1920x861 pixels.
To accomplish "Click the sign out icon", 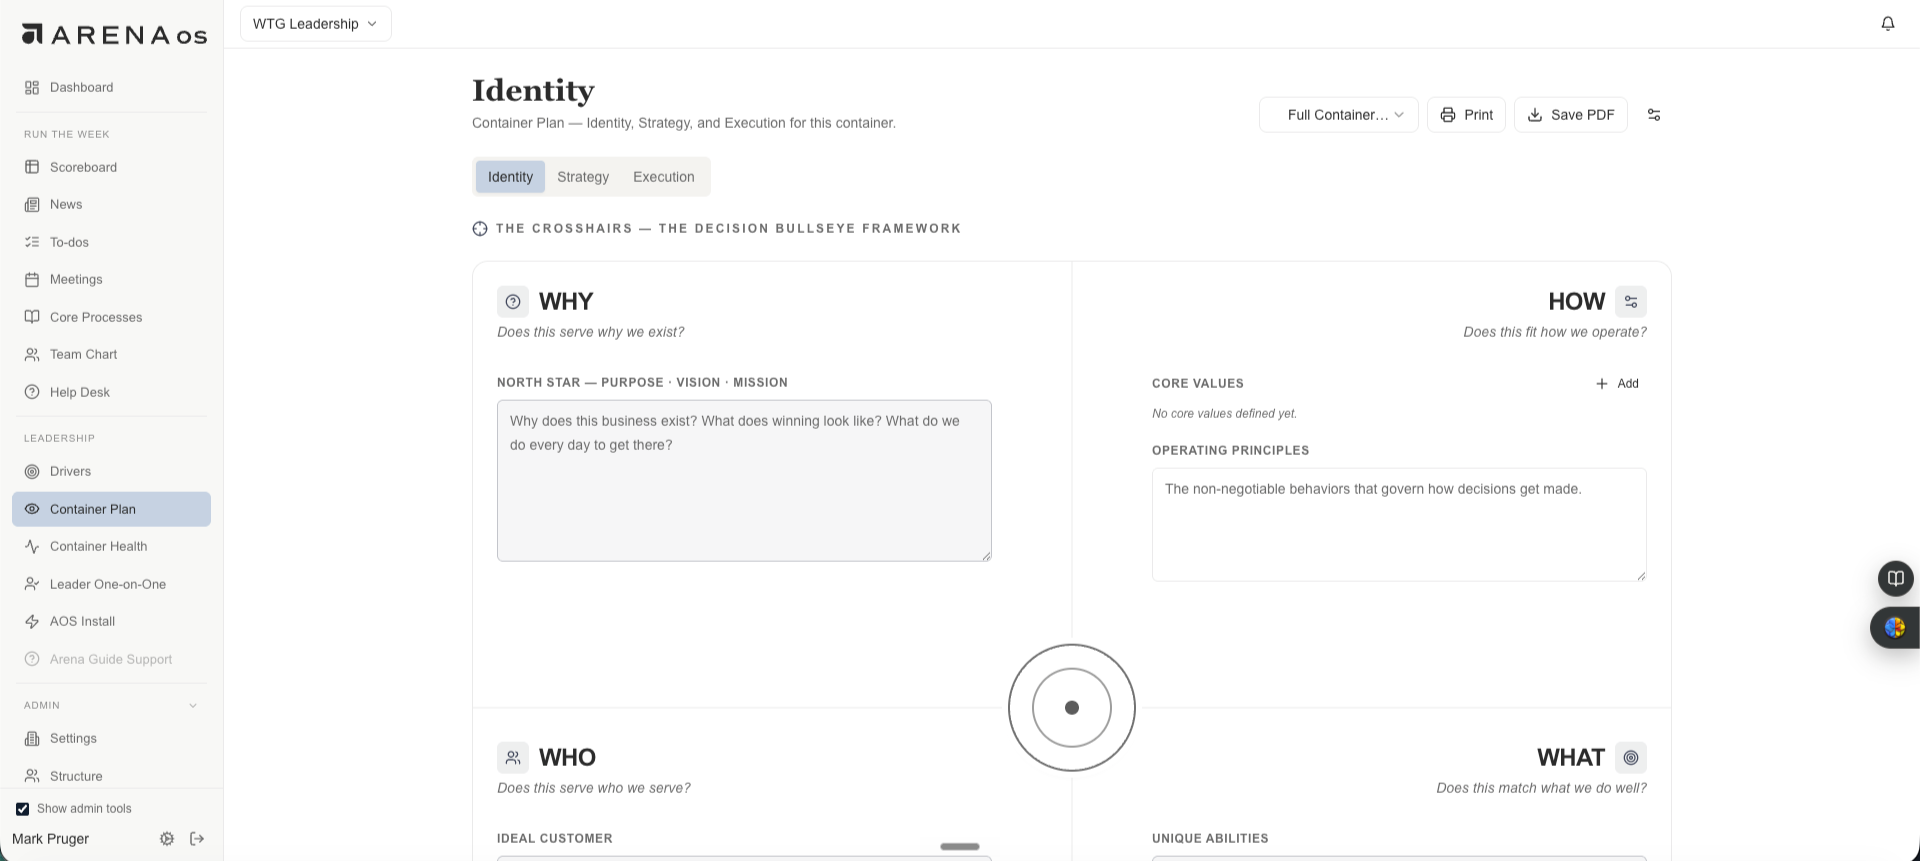I will (x=197, y=839).
